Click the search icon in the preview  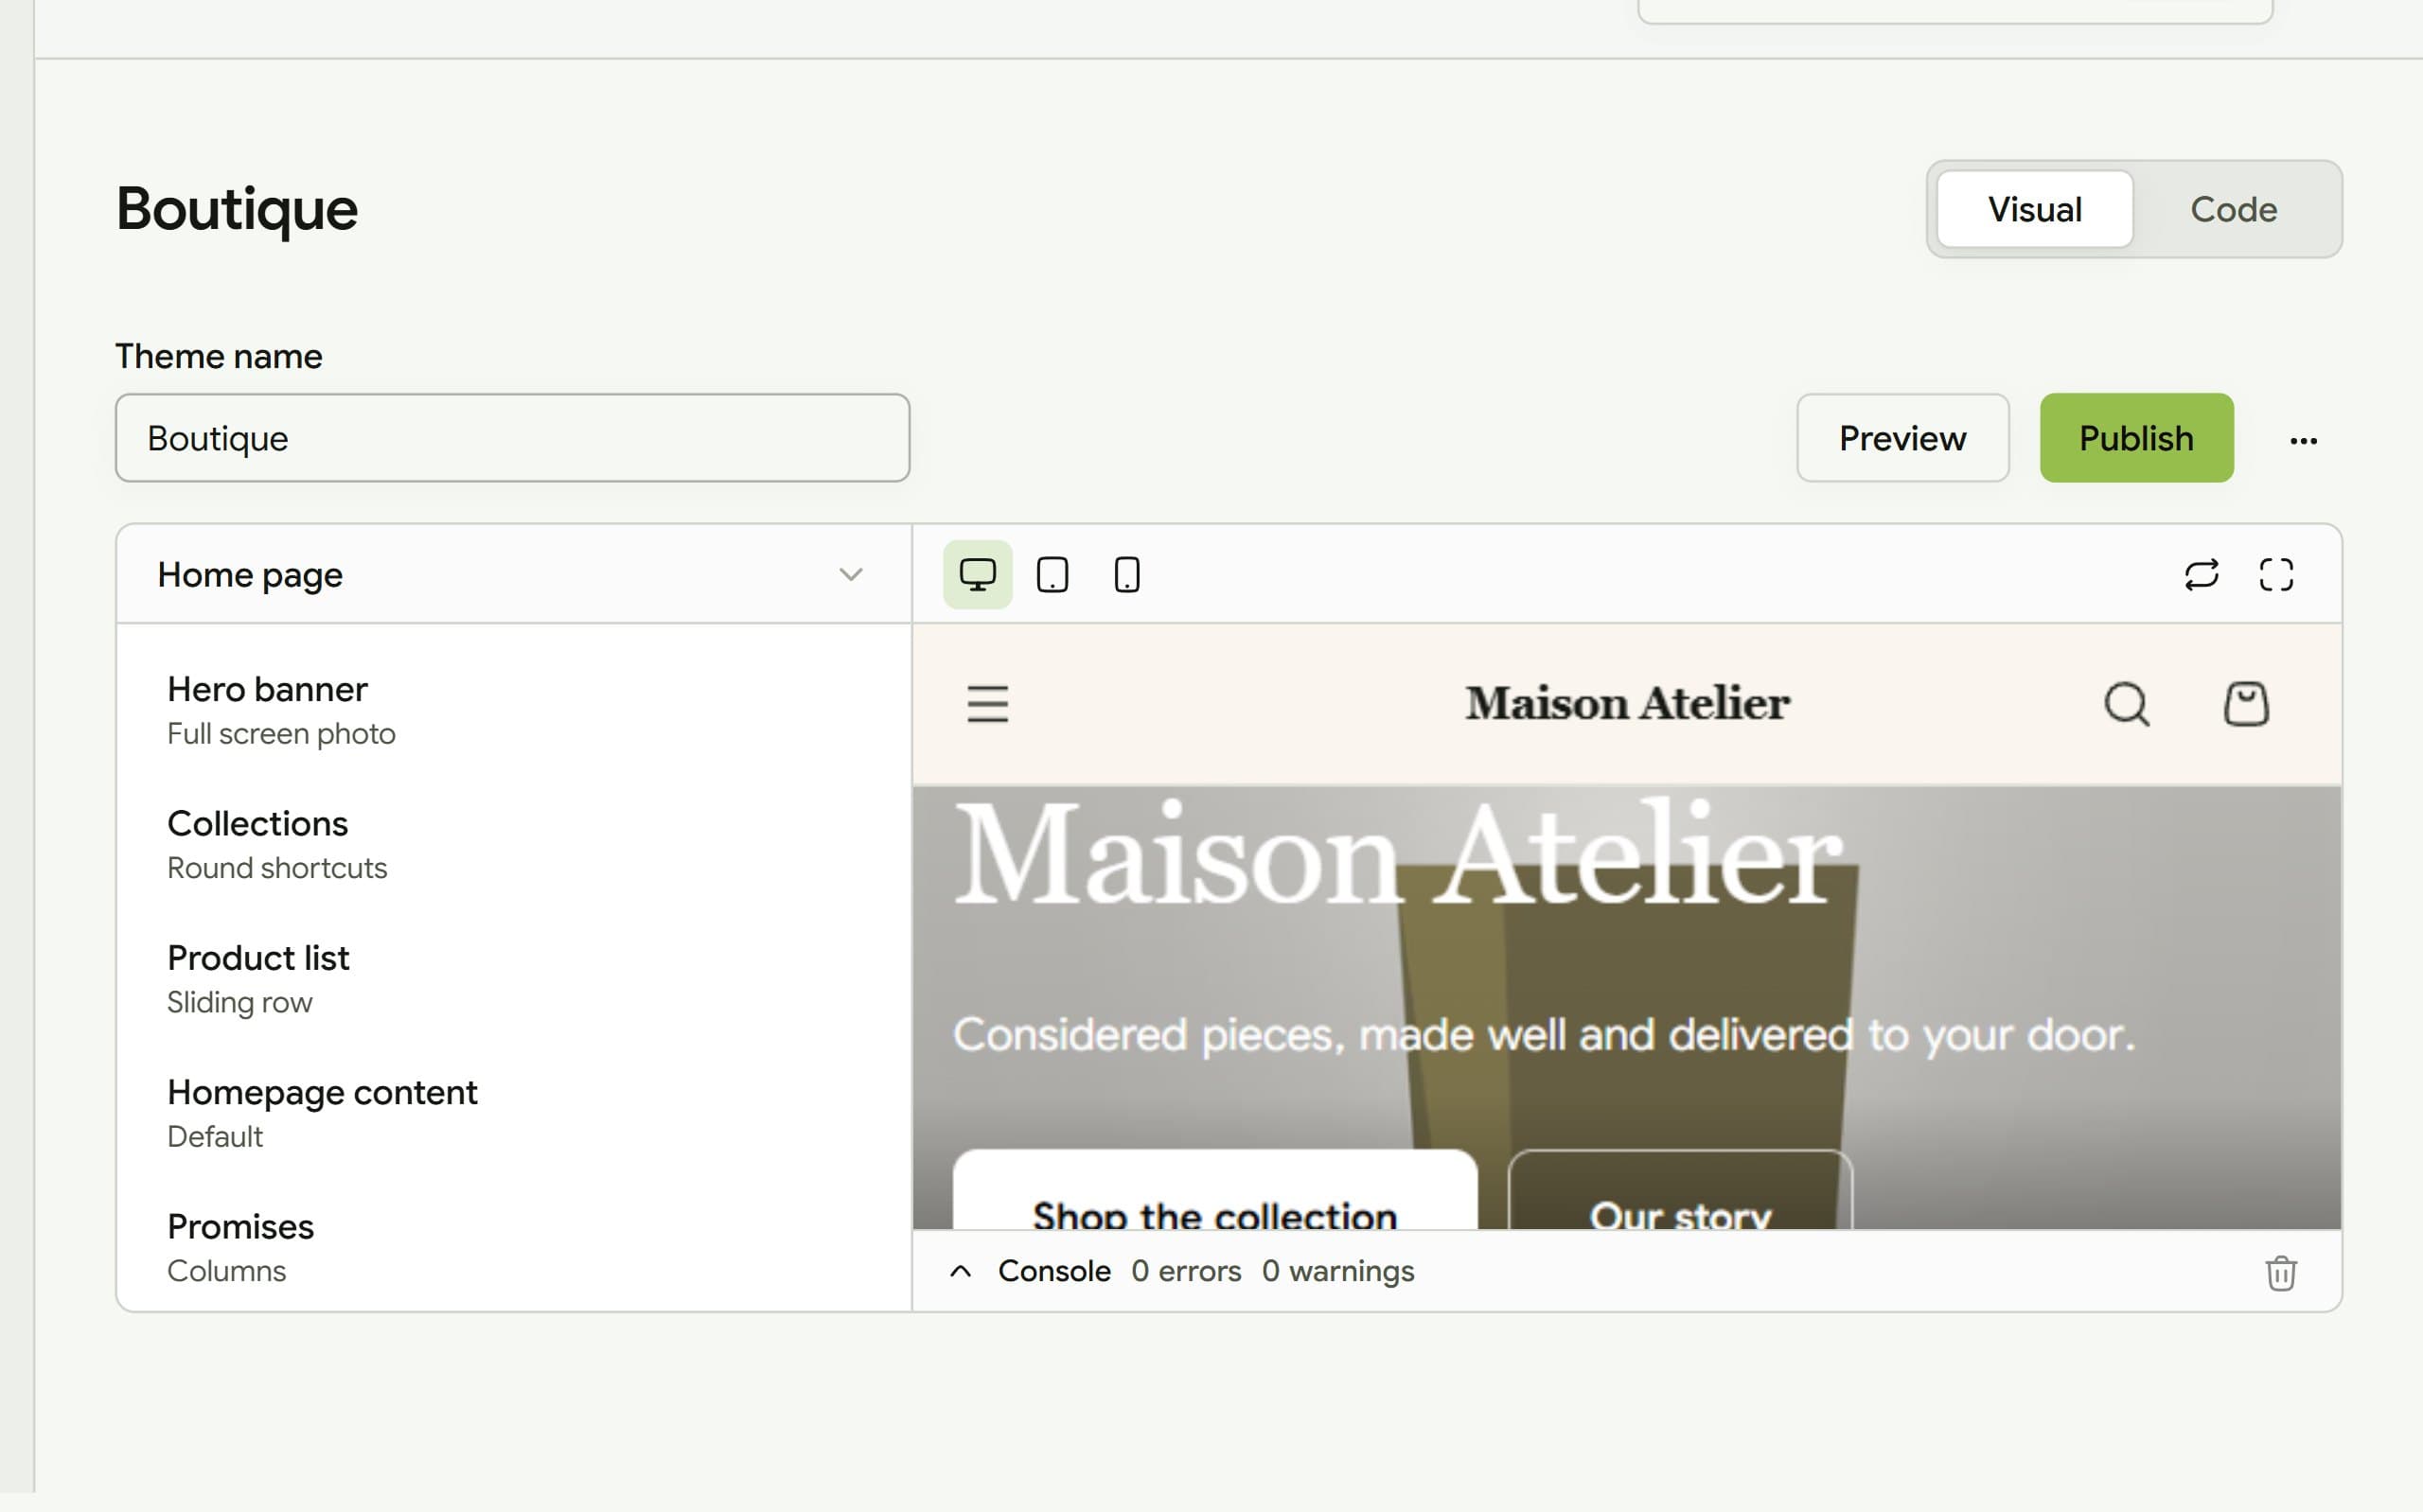[2127, 704]
